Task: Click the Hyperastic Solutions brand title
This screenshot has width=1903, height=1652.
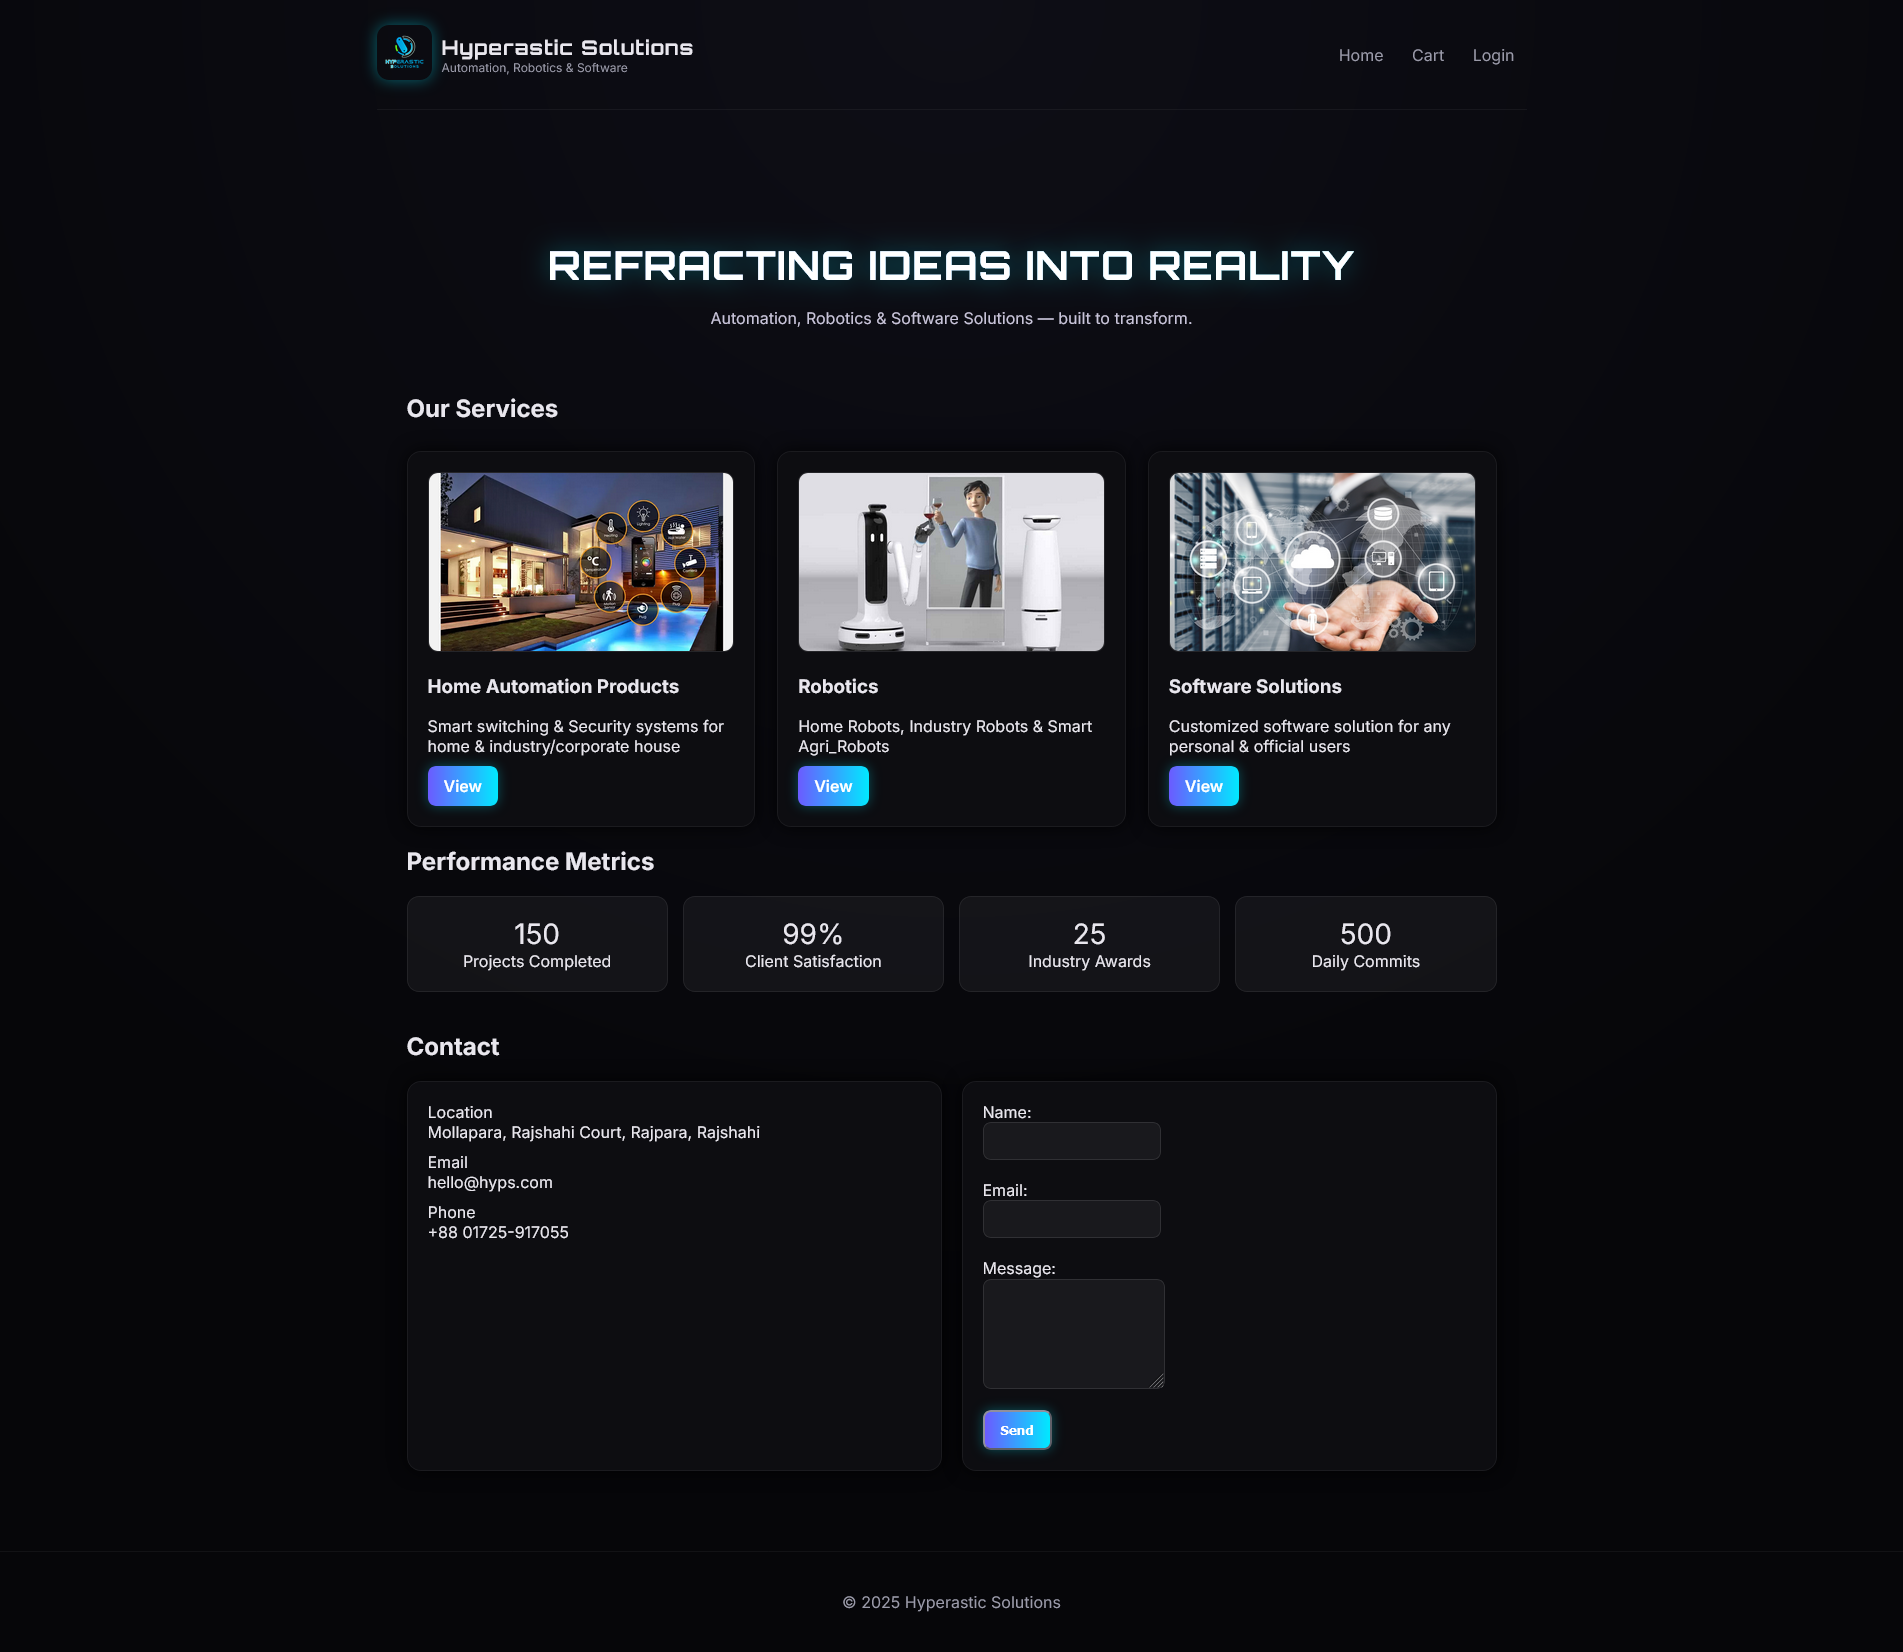Action: coord(567,47)
